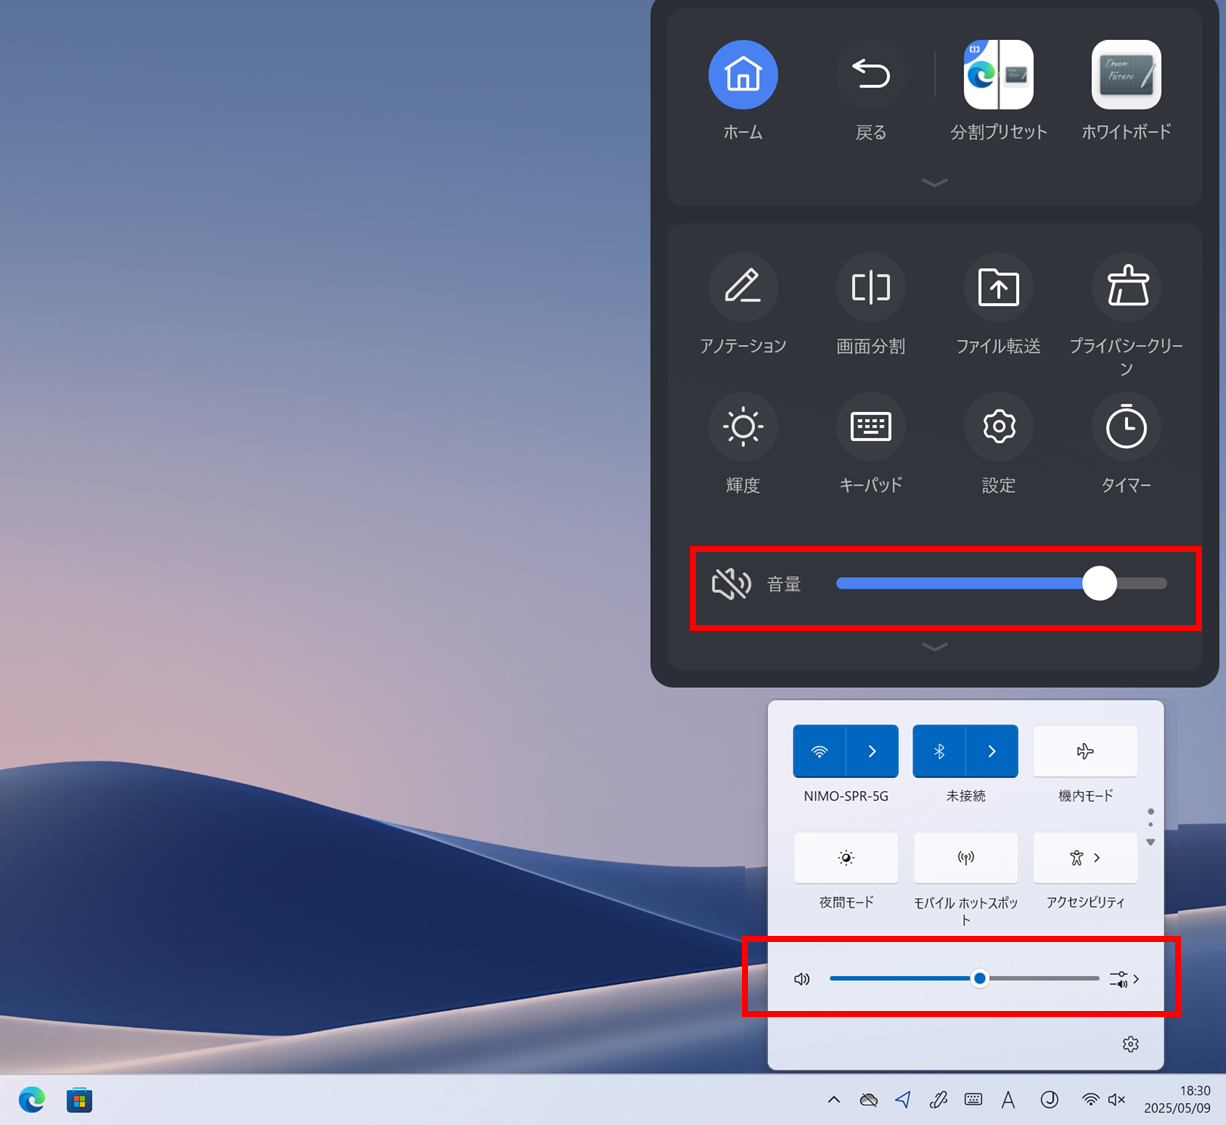
Task: Toggle Night light (夜間モード) tile
Action: pos(846,858)
